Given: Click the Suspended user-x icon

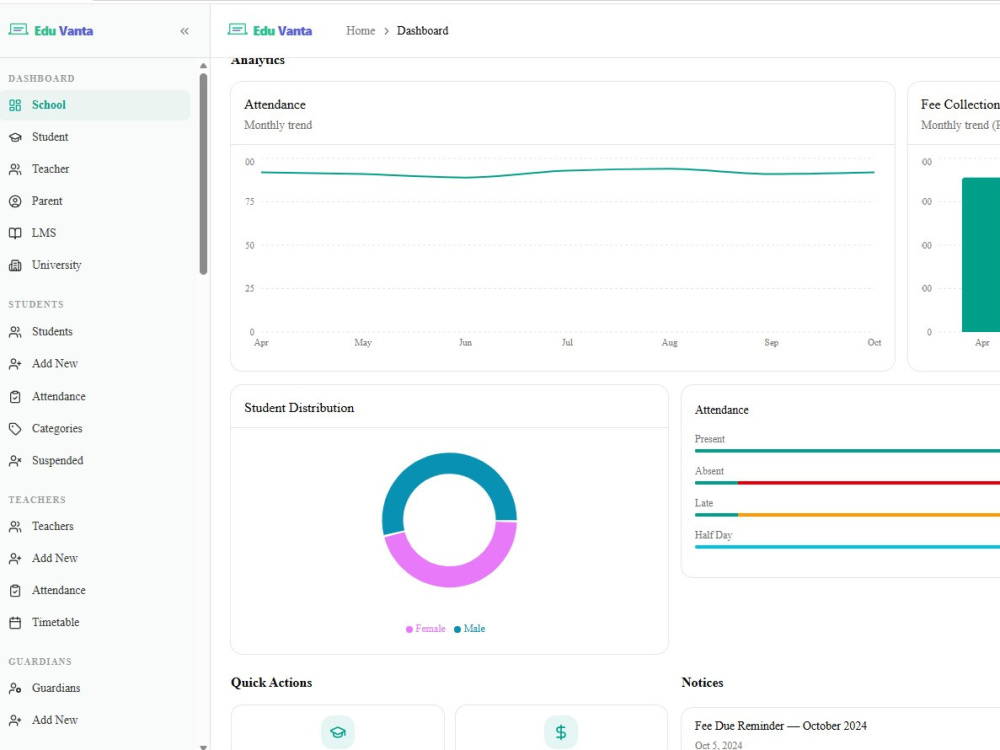Looking at the screenshot, I should pyautogui.click(x=15, y=460).
